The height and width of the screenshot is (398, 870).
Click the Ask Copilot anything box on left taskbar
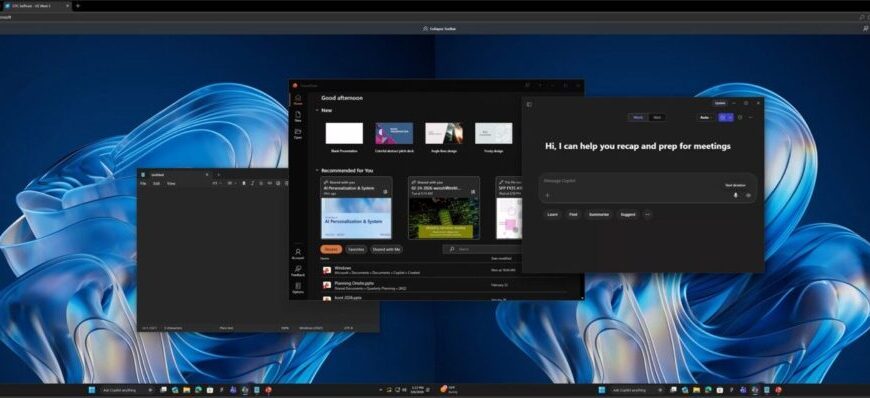[x=127, y=390]
